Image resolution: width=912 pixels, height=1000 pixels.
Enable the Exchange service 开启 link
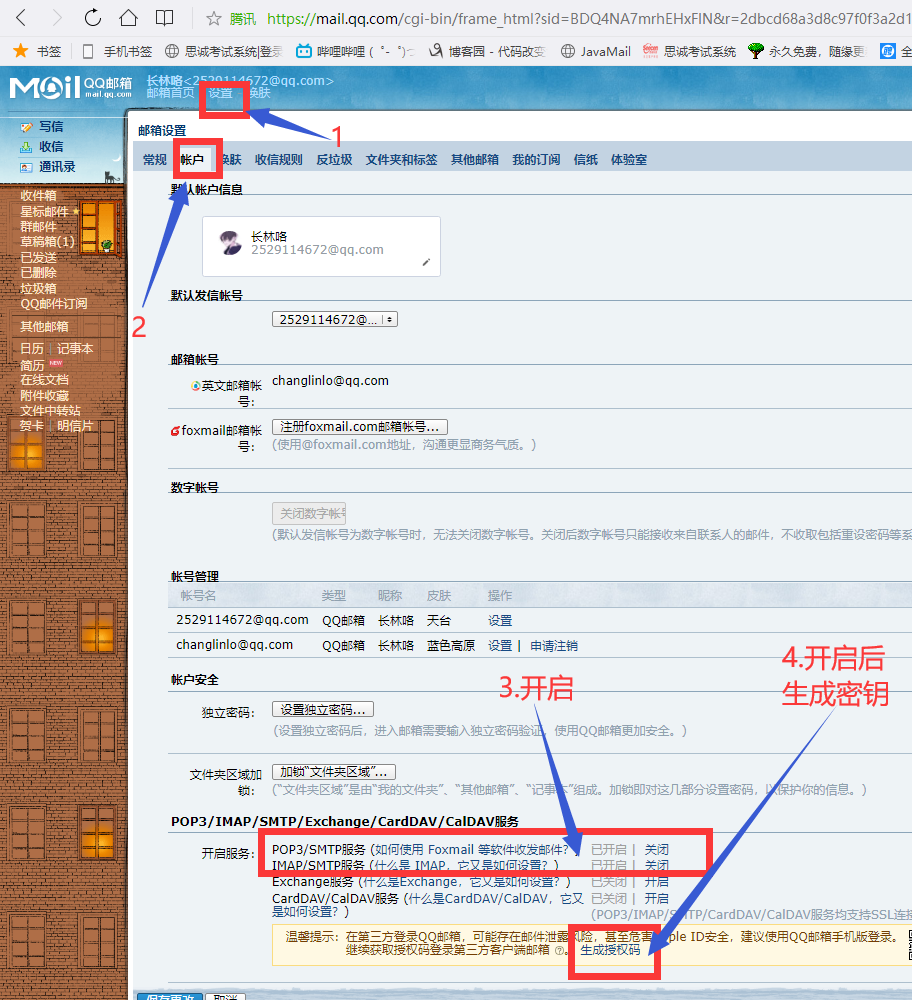tap(656, 881)
